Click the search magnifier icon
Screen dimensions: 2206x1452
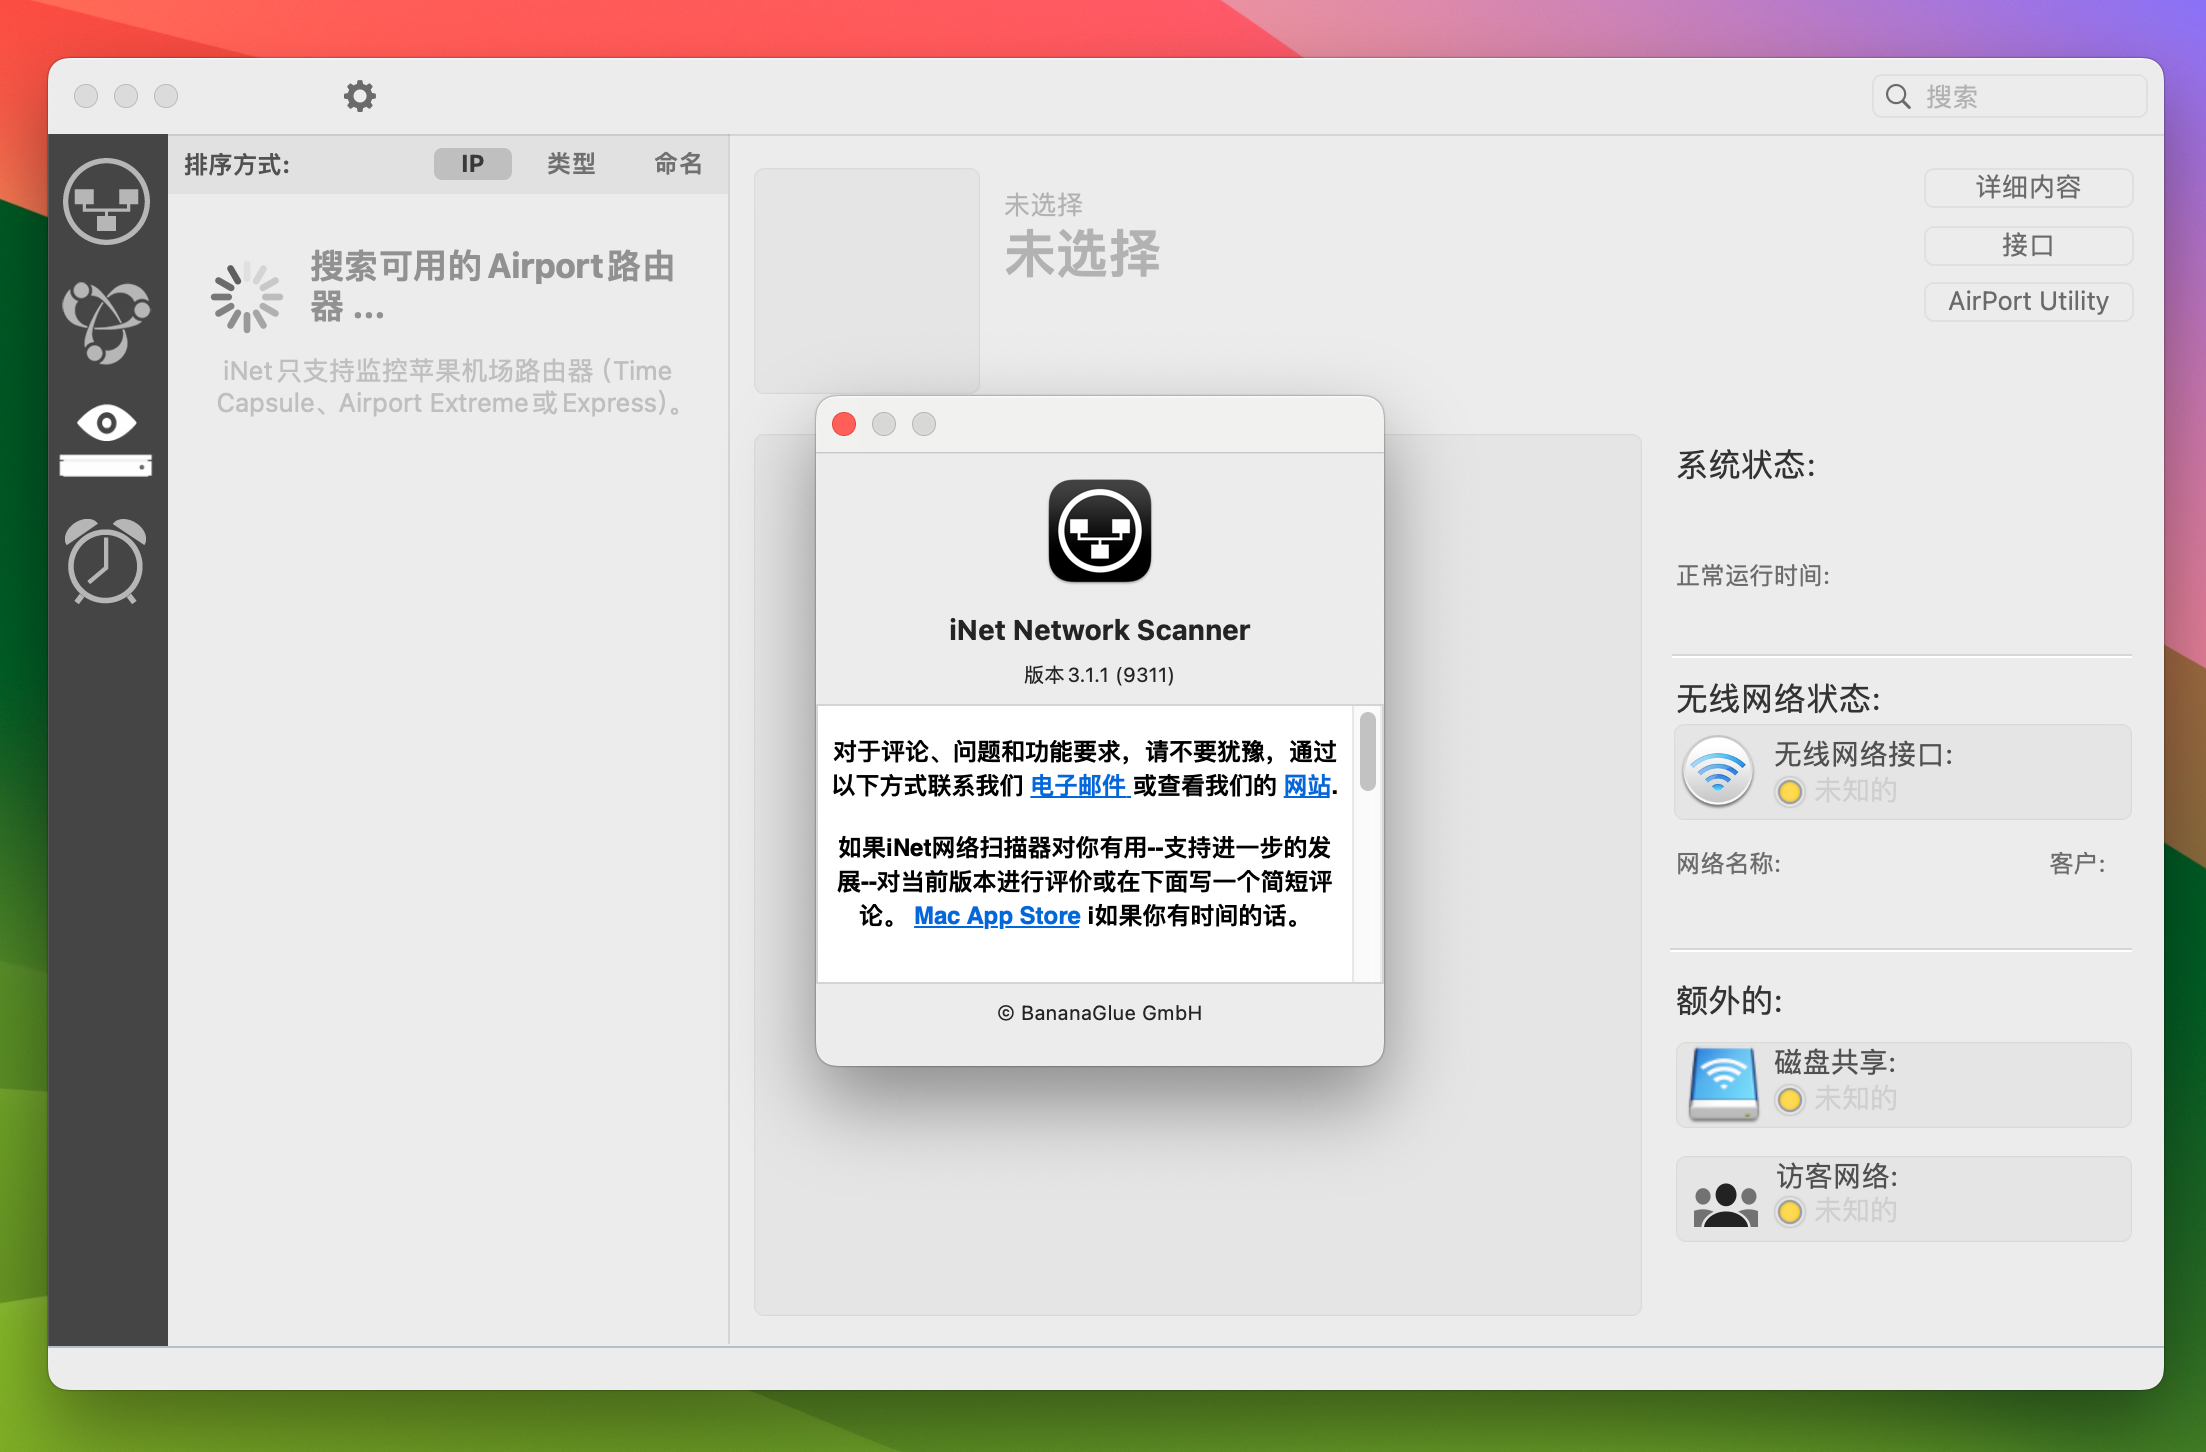1897,96
